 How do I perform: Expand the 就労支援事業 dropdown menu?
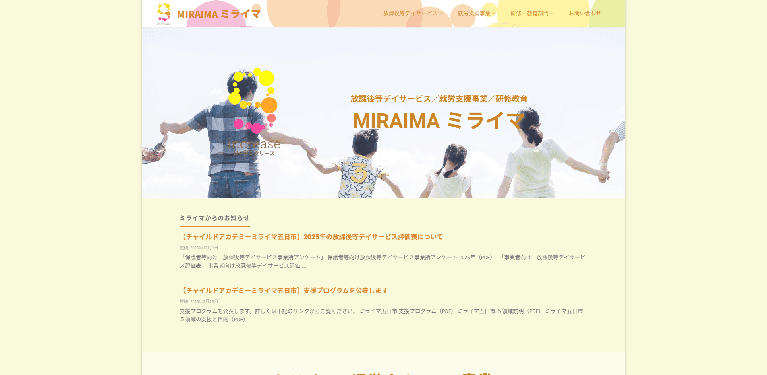[x=476, y=14]
